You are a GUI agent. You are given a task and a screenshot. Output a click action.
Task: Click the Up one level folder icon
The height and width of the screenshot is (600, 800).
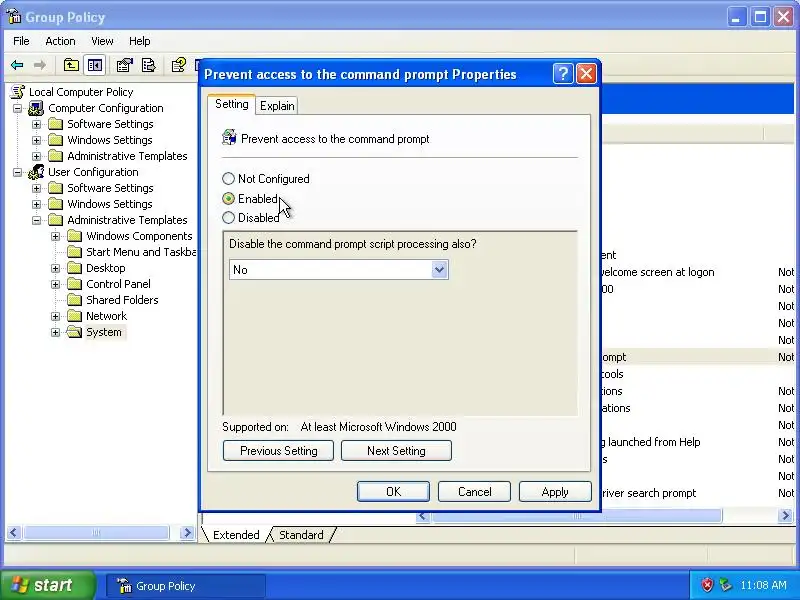coord(71,65)
